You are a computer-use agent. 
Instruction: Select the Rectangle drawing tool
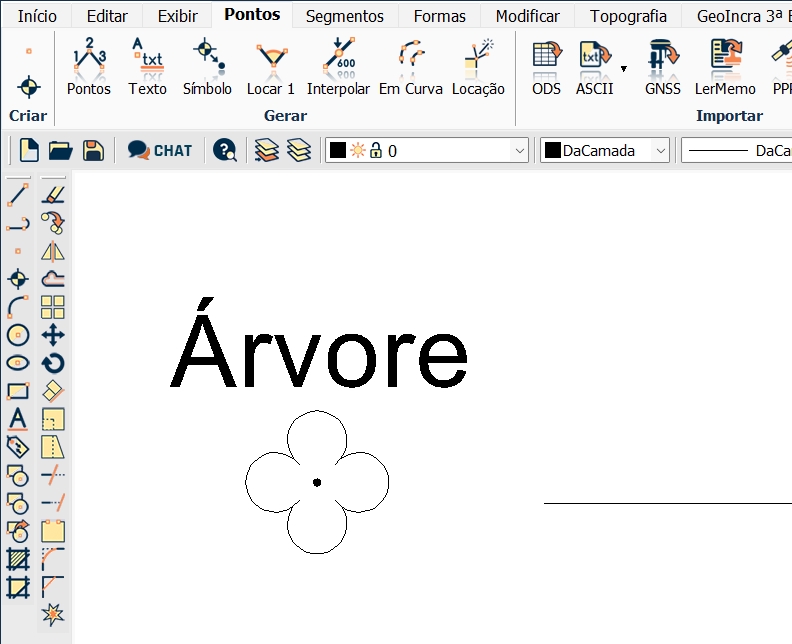18,391
